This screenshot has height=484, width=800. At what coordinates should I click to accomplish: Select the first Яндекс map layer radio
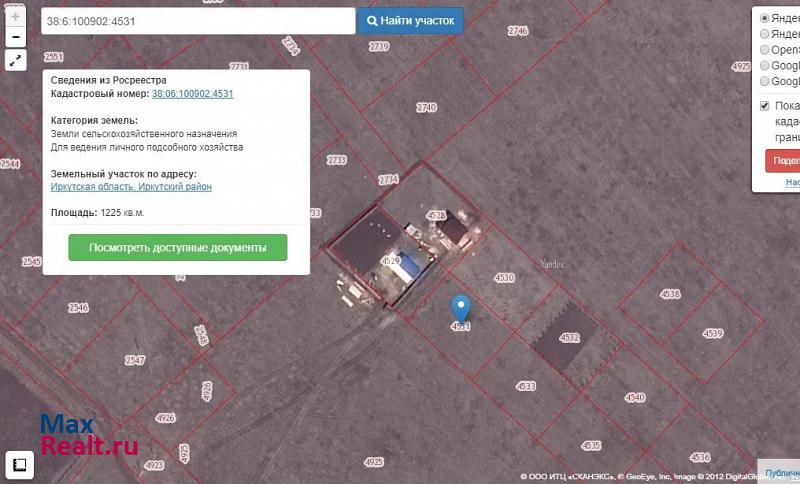tap(765, 18)
